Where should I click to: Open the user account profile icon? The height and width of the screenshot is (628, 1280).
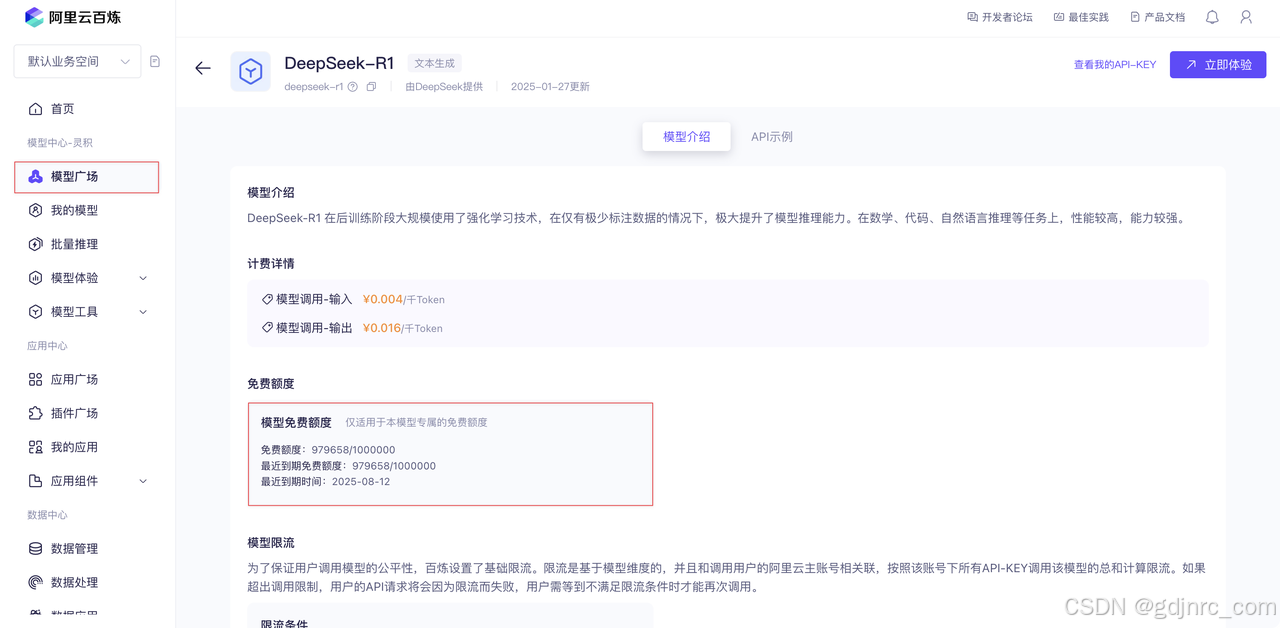[x=1246, y=17]
